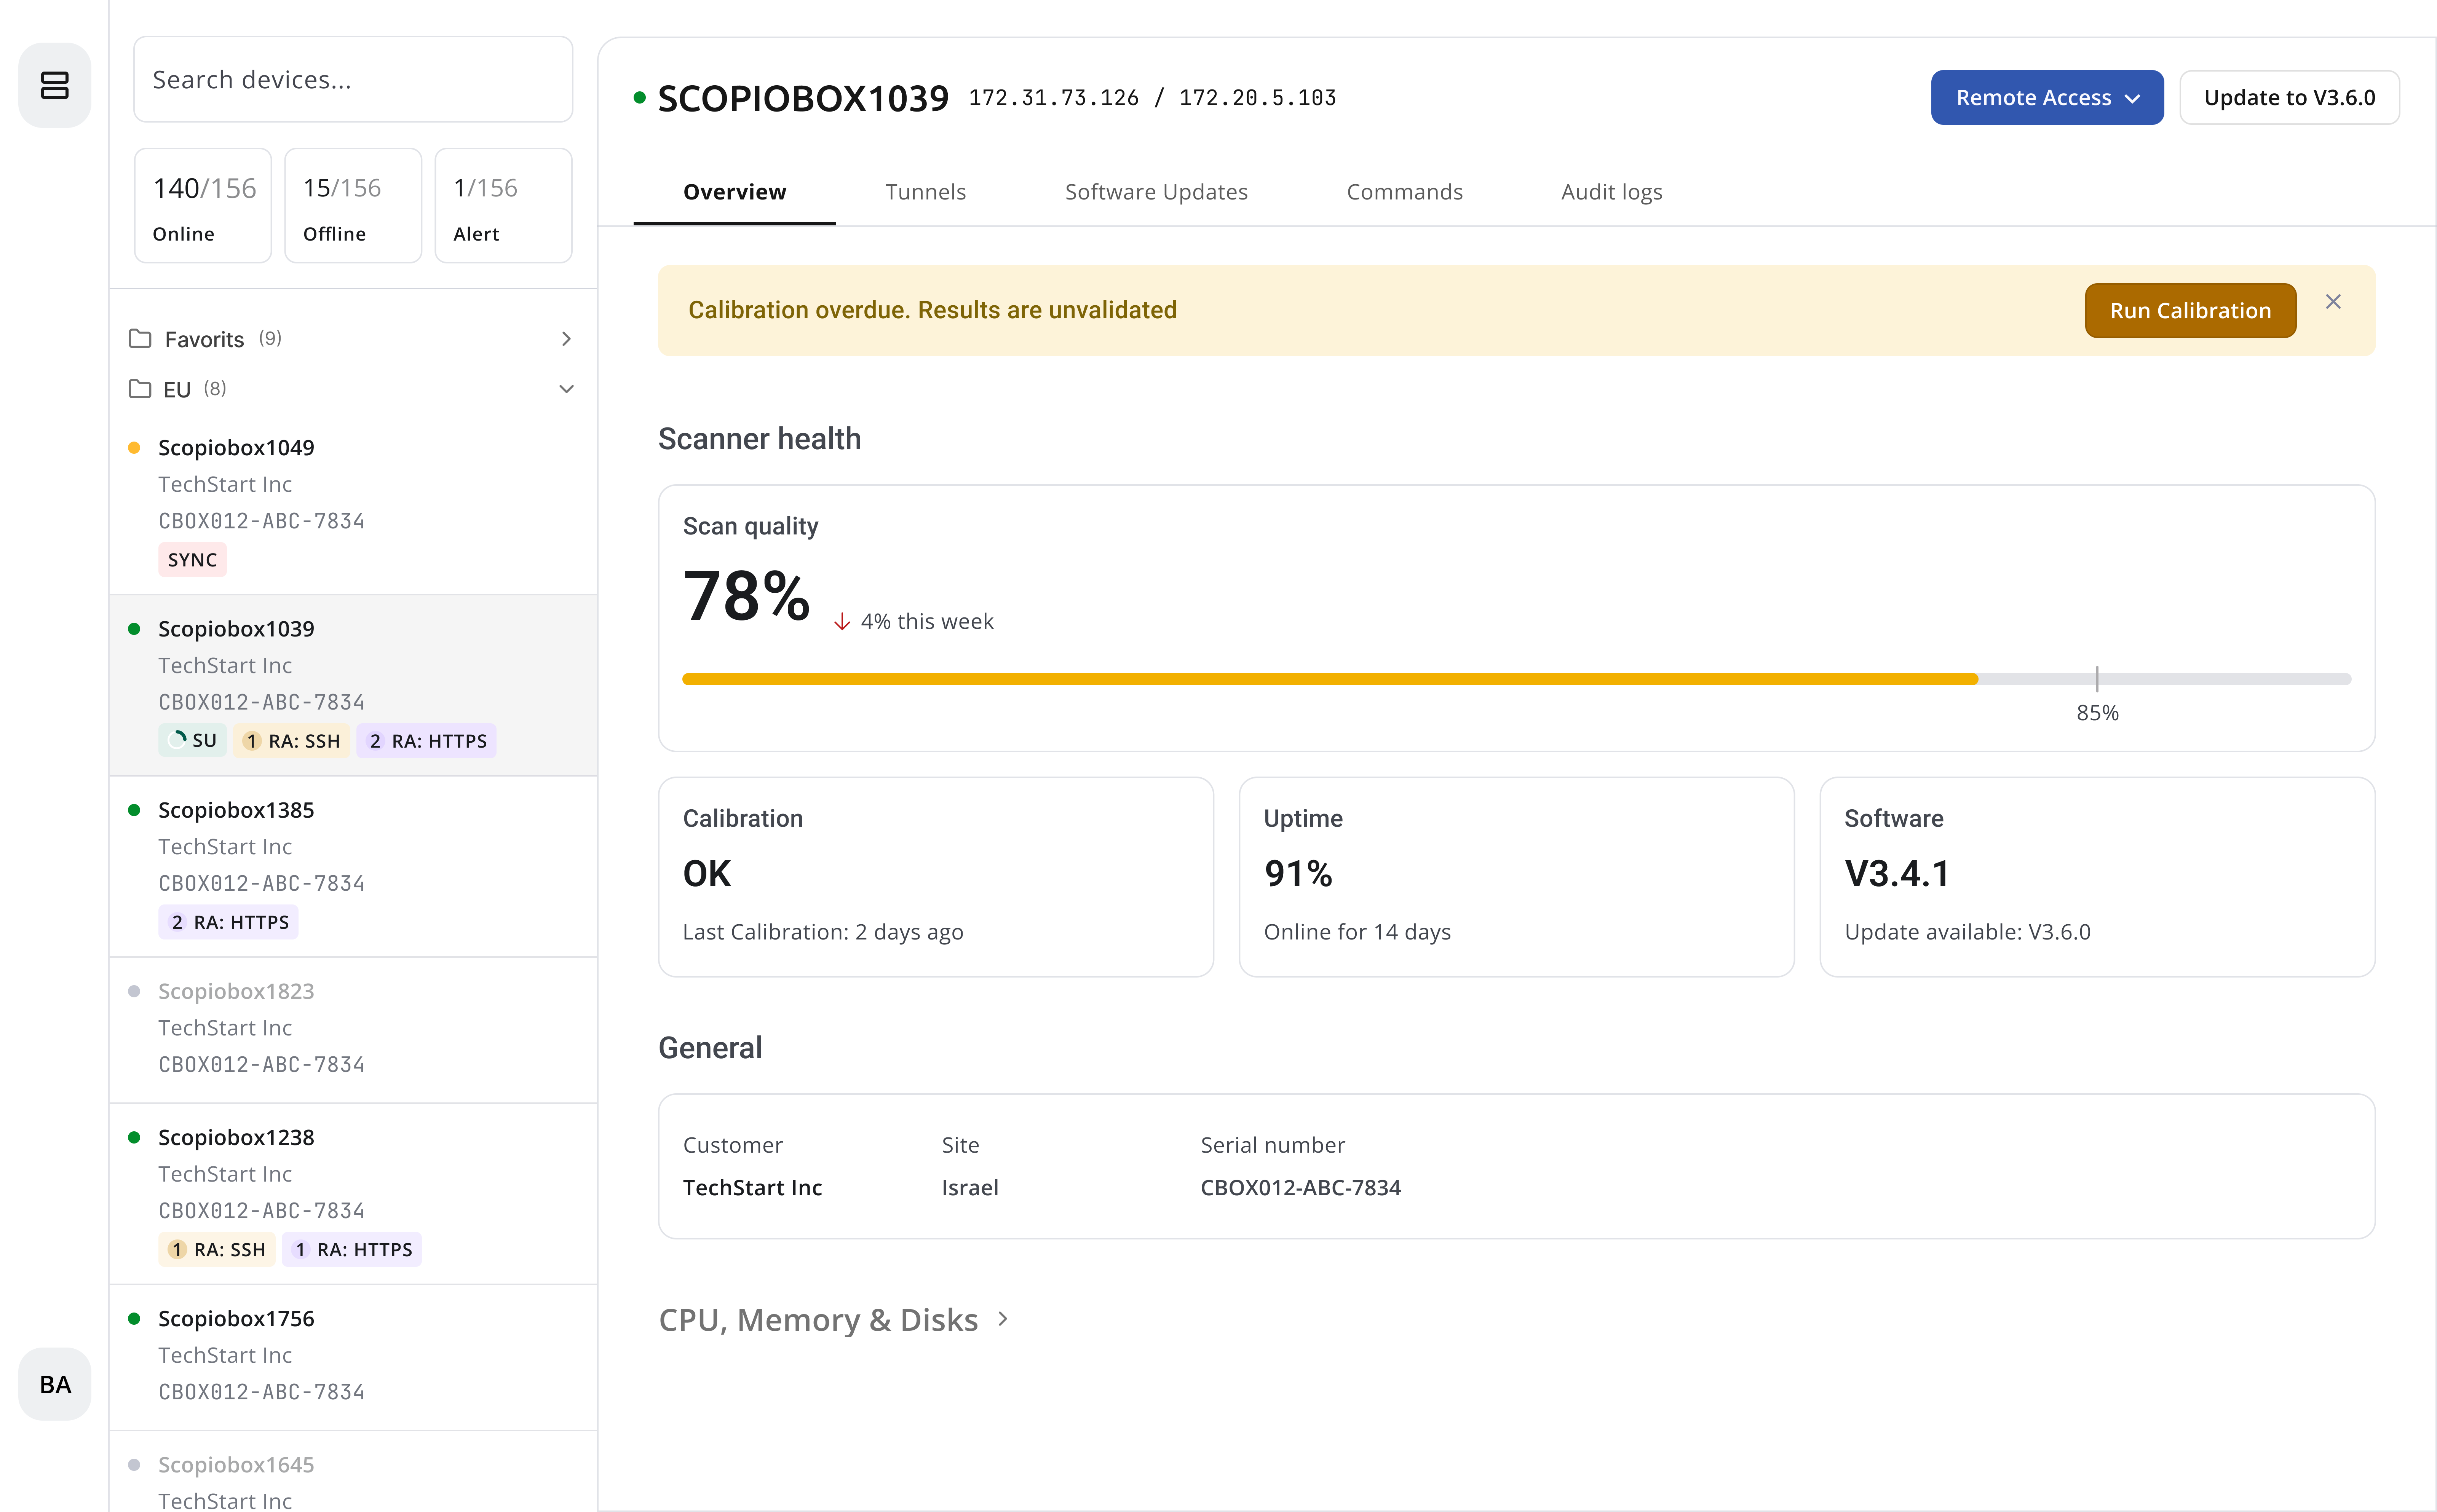Expand the Favorits folder chevron
This screenshot has width=2437, height=1512.
point(566,339)
